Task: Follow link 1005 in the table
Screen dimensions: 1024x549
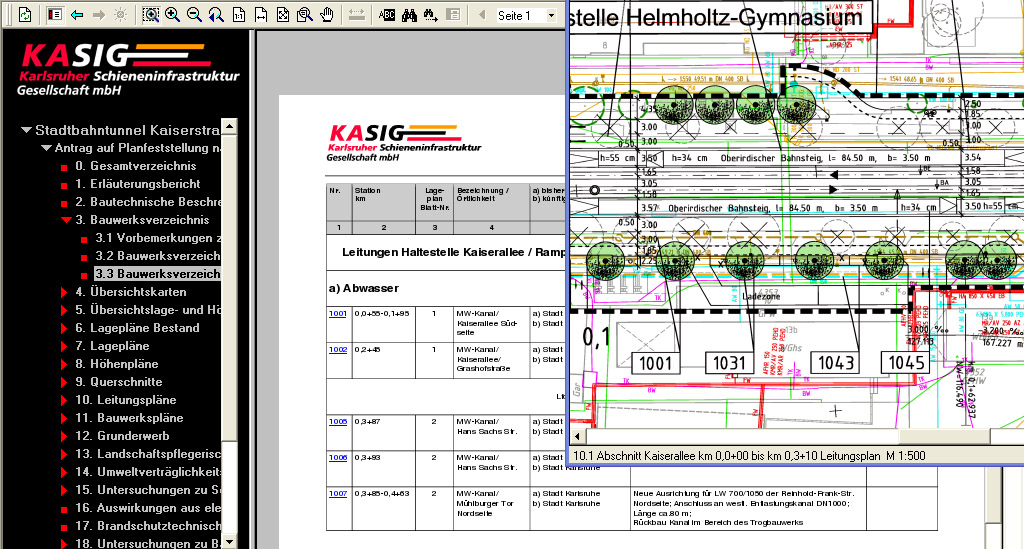Action: [338, 421]
